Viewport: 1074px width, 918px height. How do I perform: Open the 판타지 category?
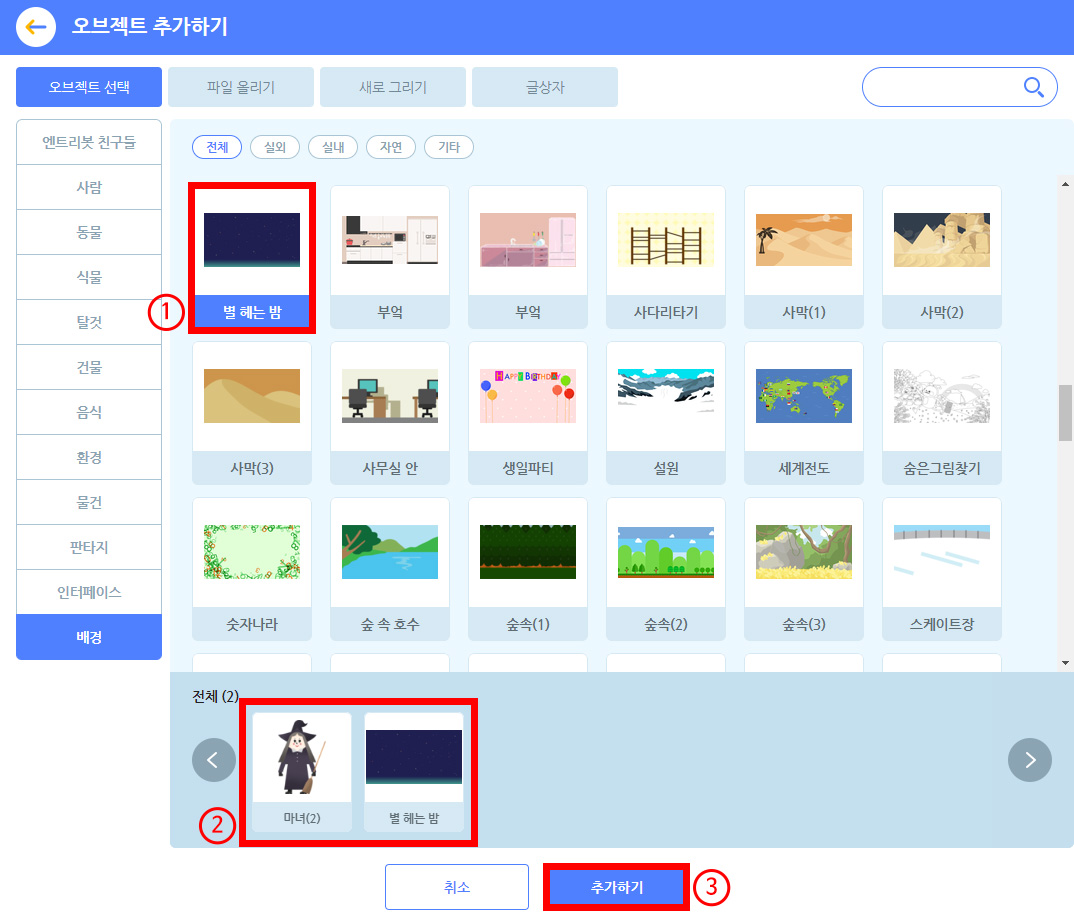[x=89, y=547]
